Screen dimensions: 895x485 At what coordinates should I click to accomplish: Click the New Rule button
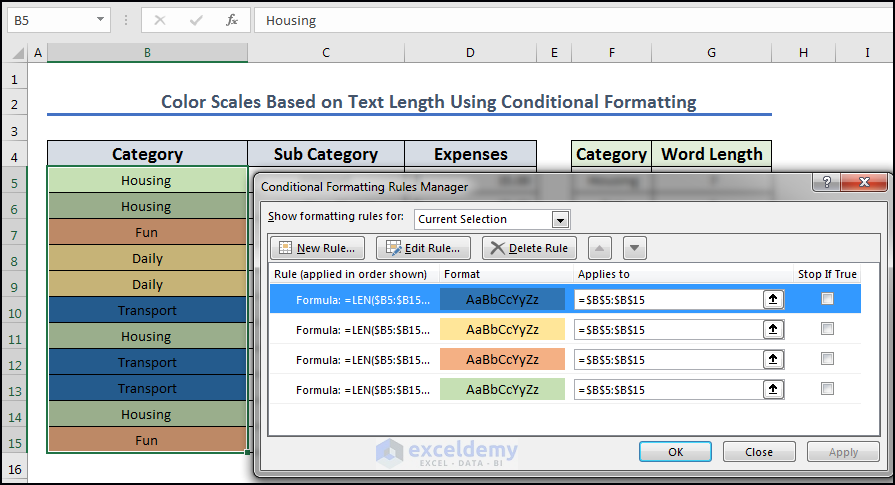(x=318, y=248)
